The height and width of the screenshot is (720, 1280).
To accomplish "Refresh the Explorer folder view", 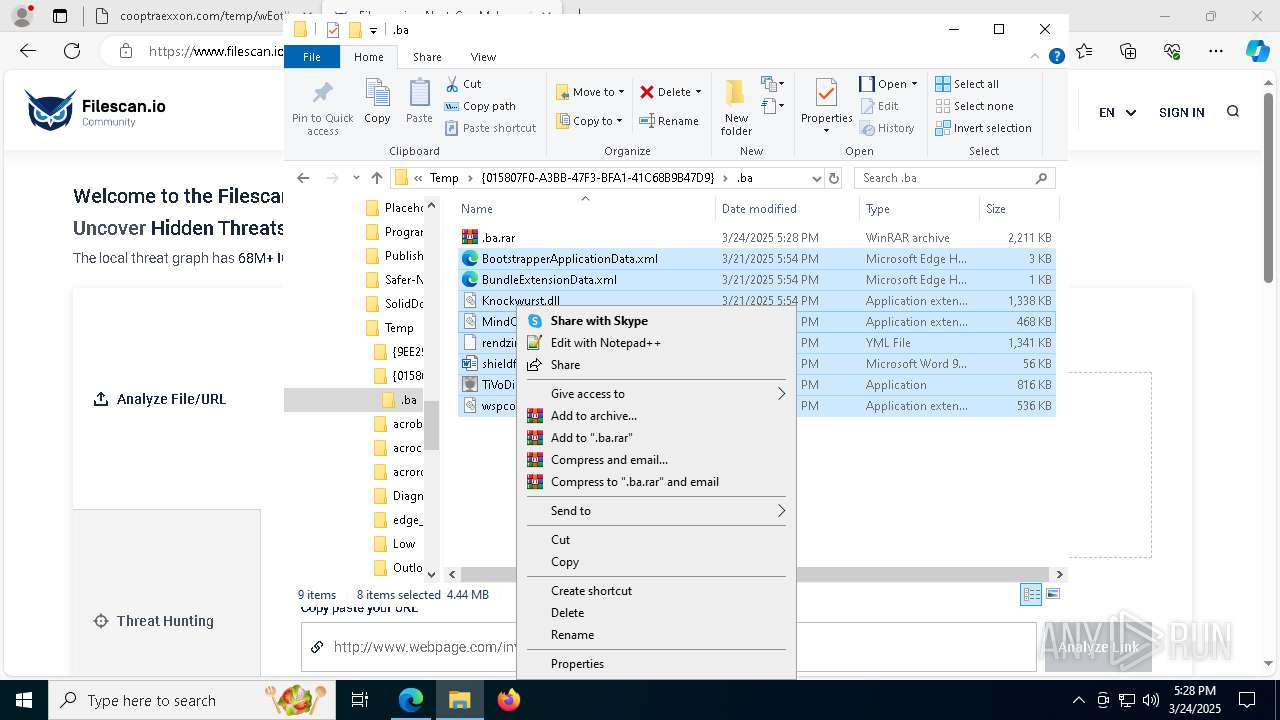I will (x=834, y=178).
